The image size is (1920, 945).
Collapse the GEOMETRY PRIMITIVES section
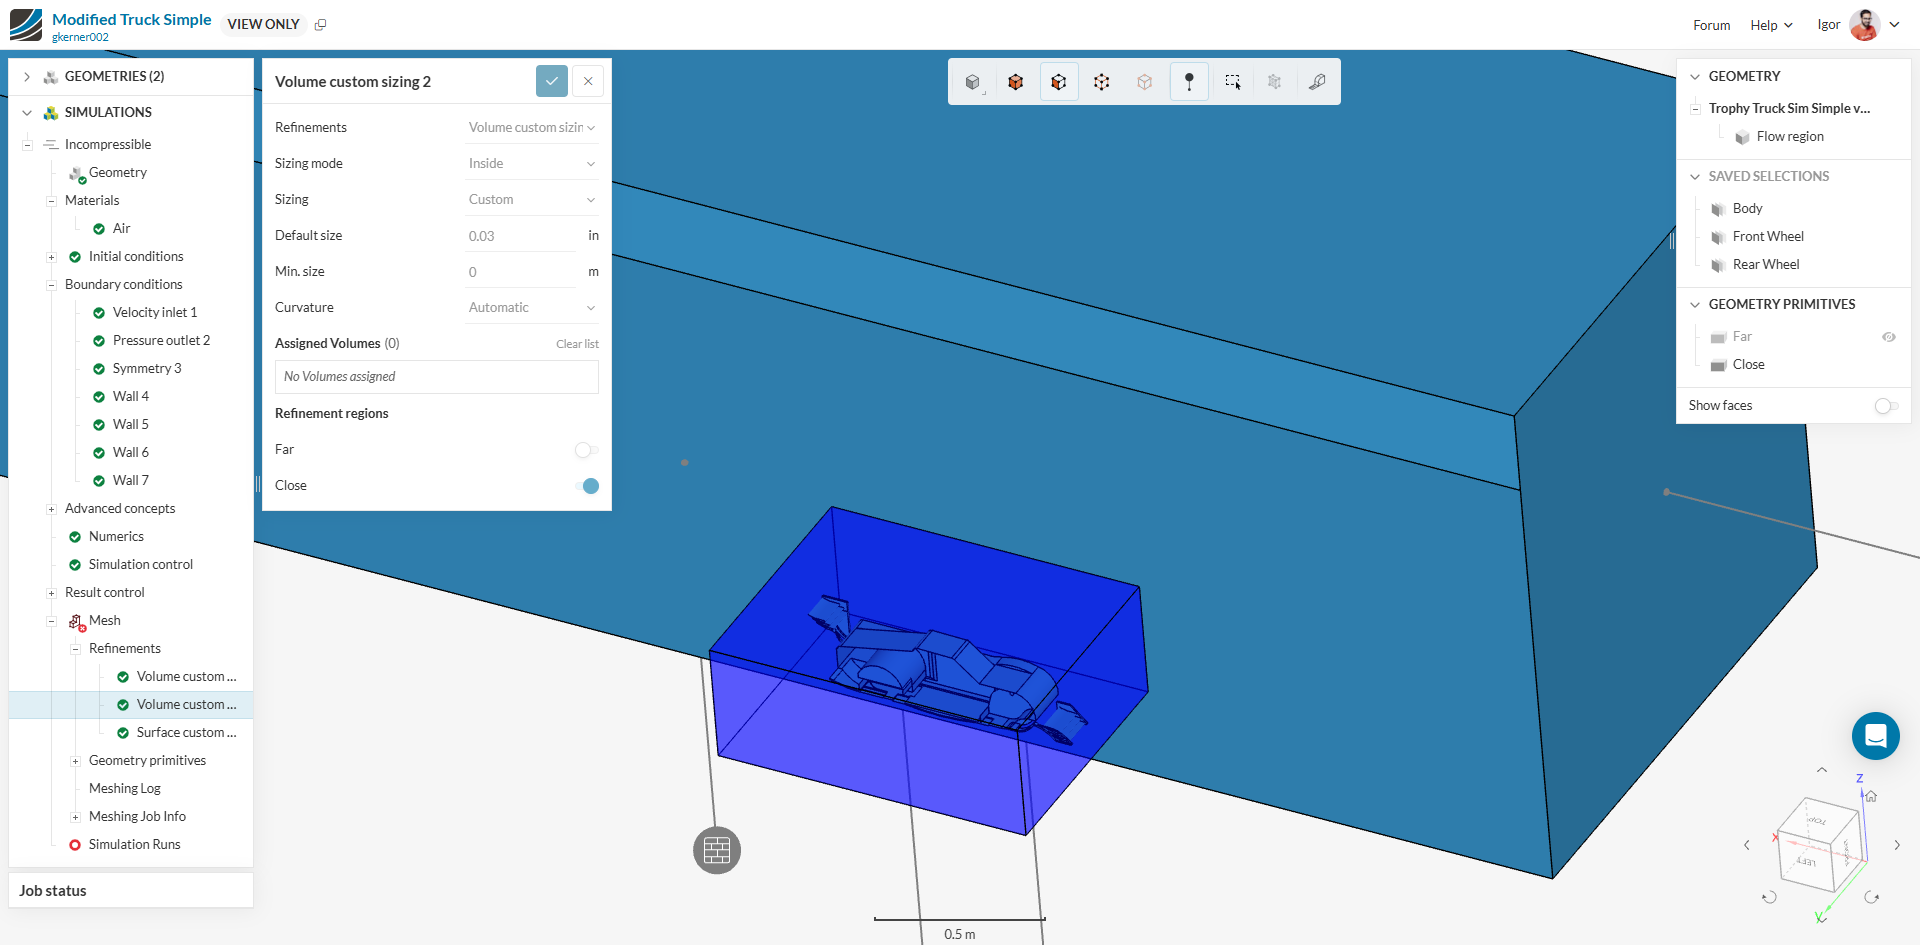pos(1695,305)
